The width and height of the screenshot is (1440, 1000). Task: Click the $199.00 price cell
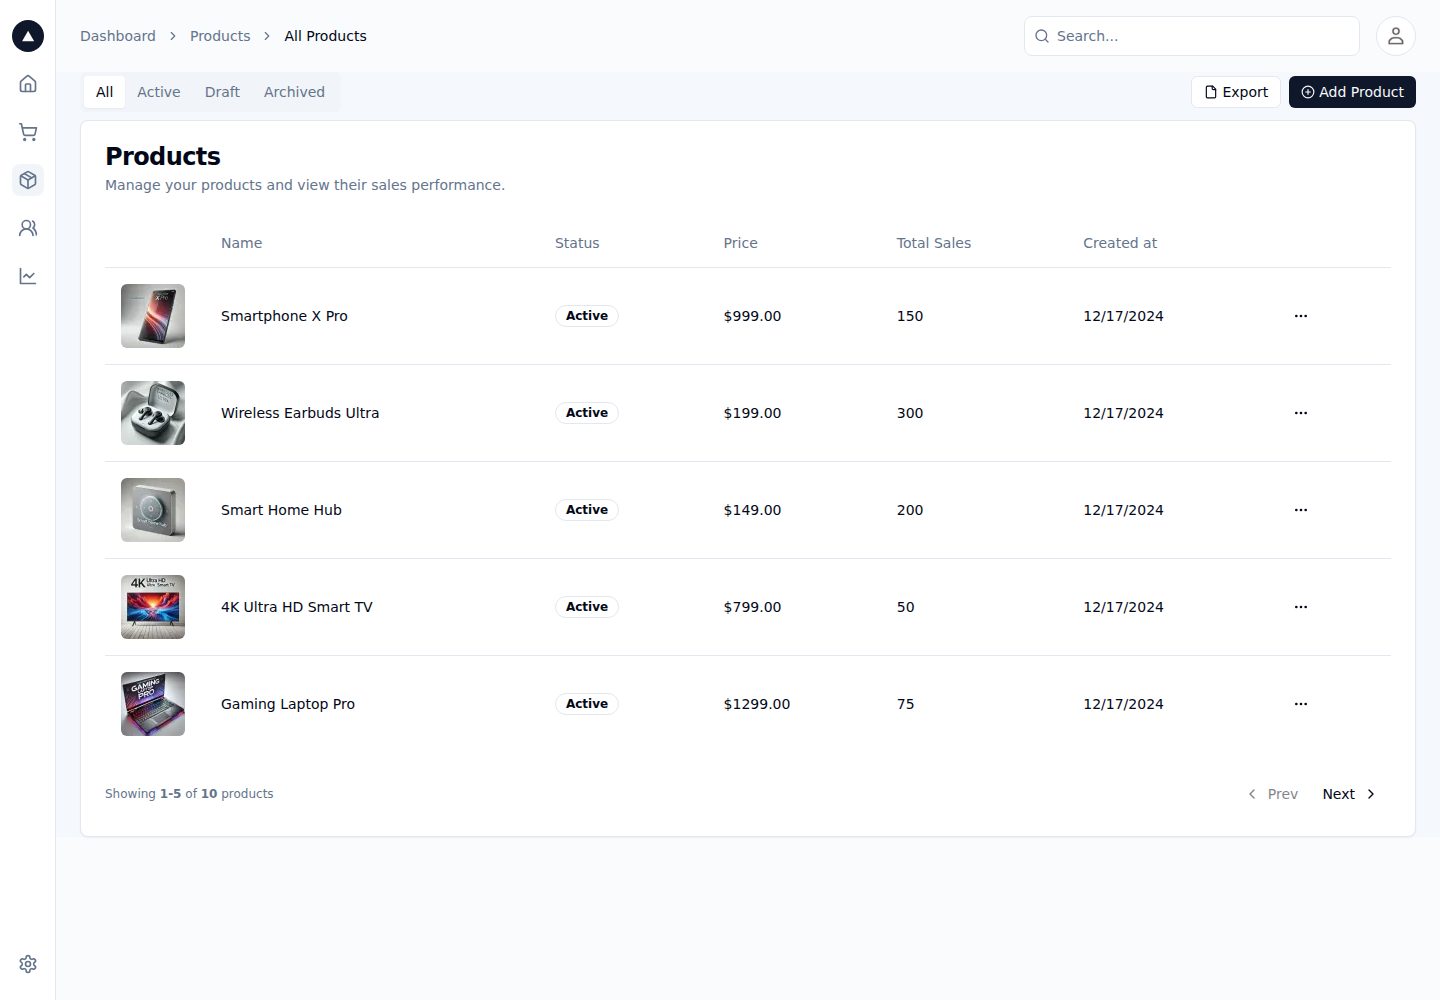tap(752, 413)
